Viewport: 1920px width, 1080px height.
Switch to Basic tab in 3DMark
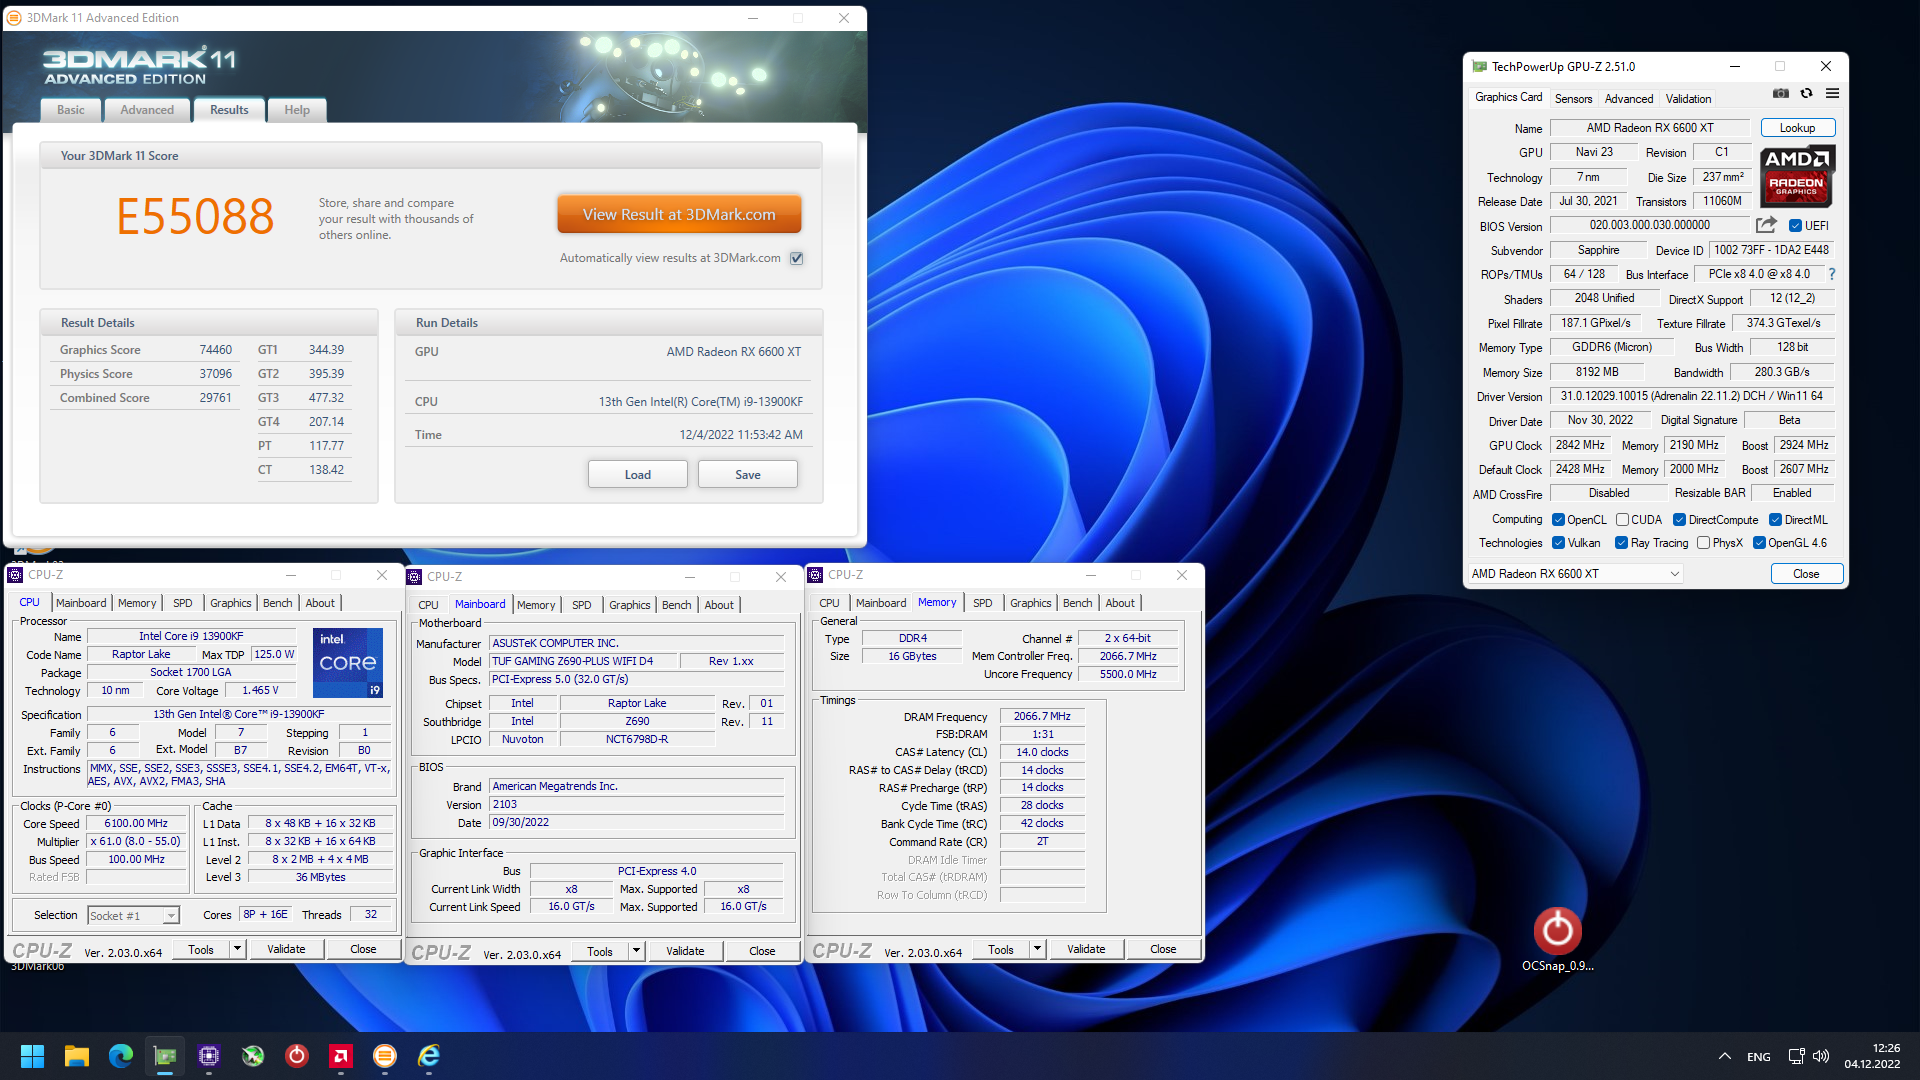tap(71, 110)
